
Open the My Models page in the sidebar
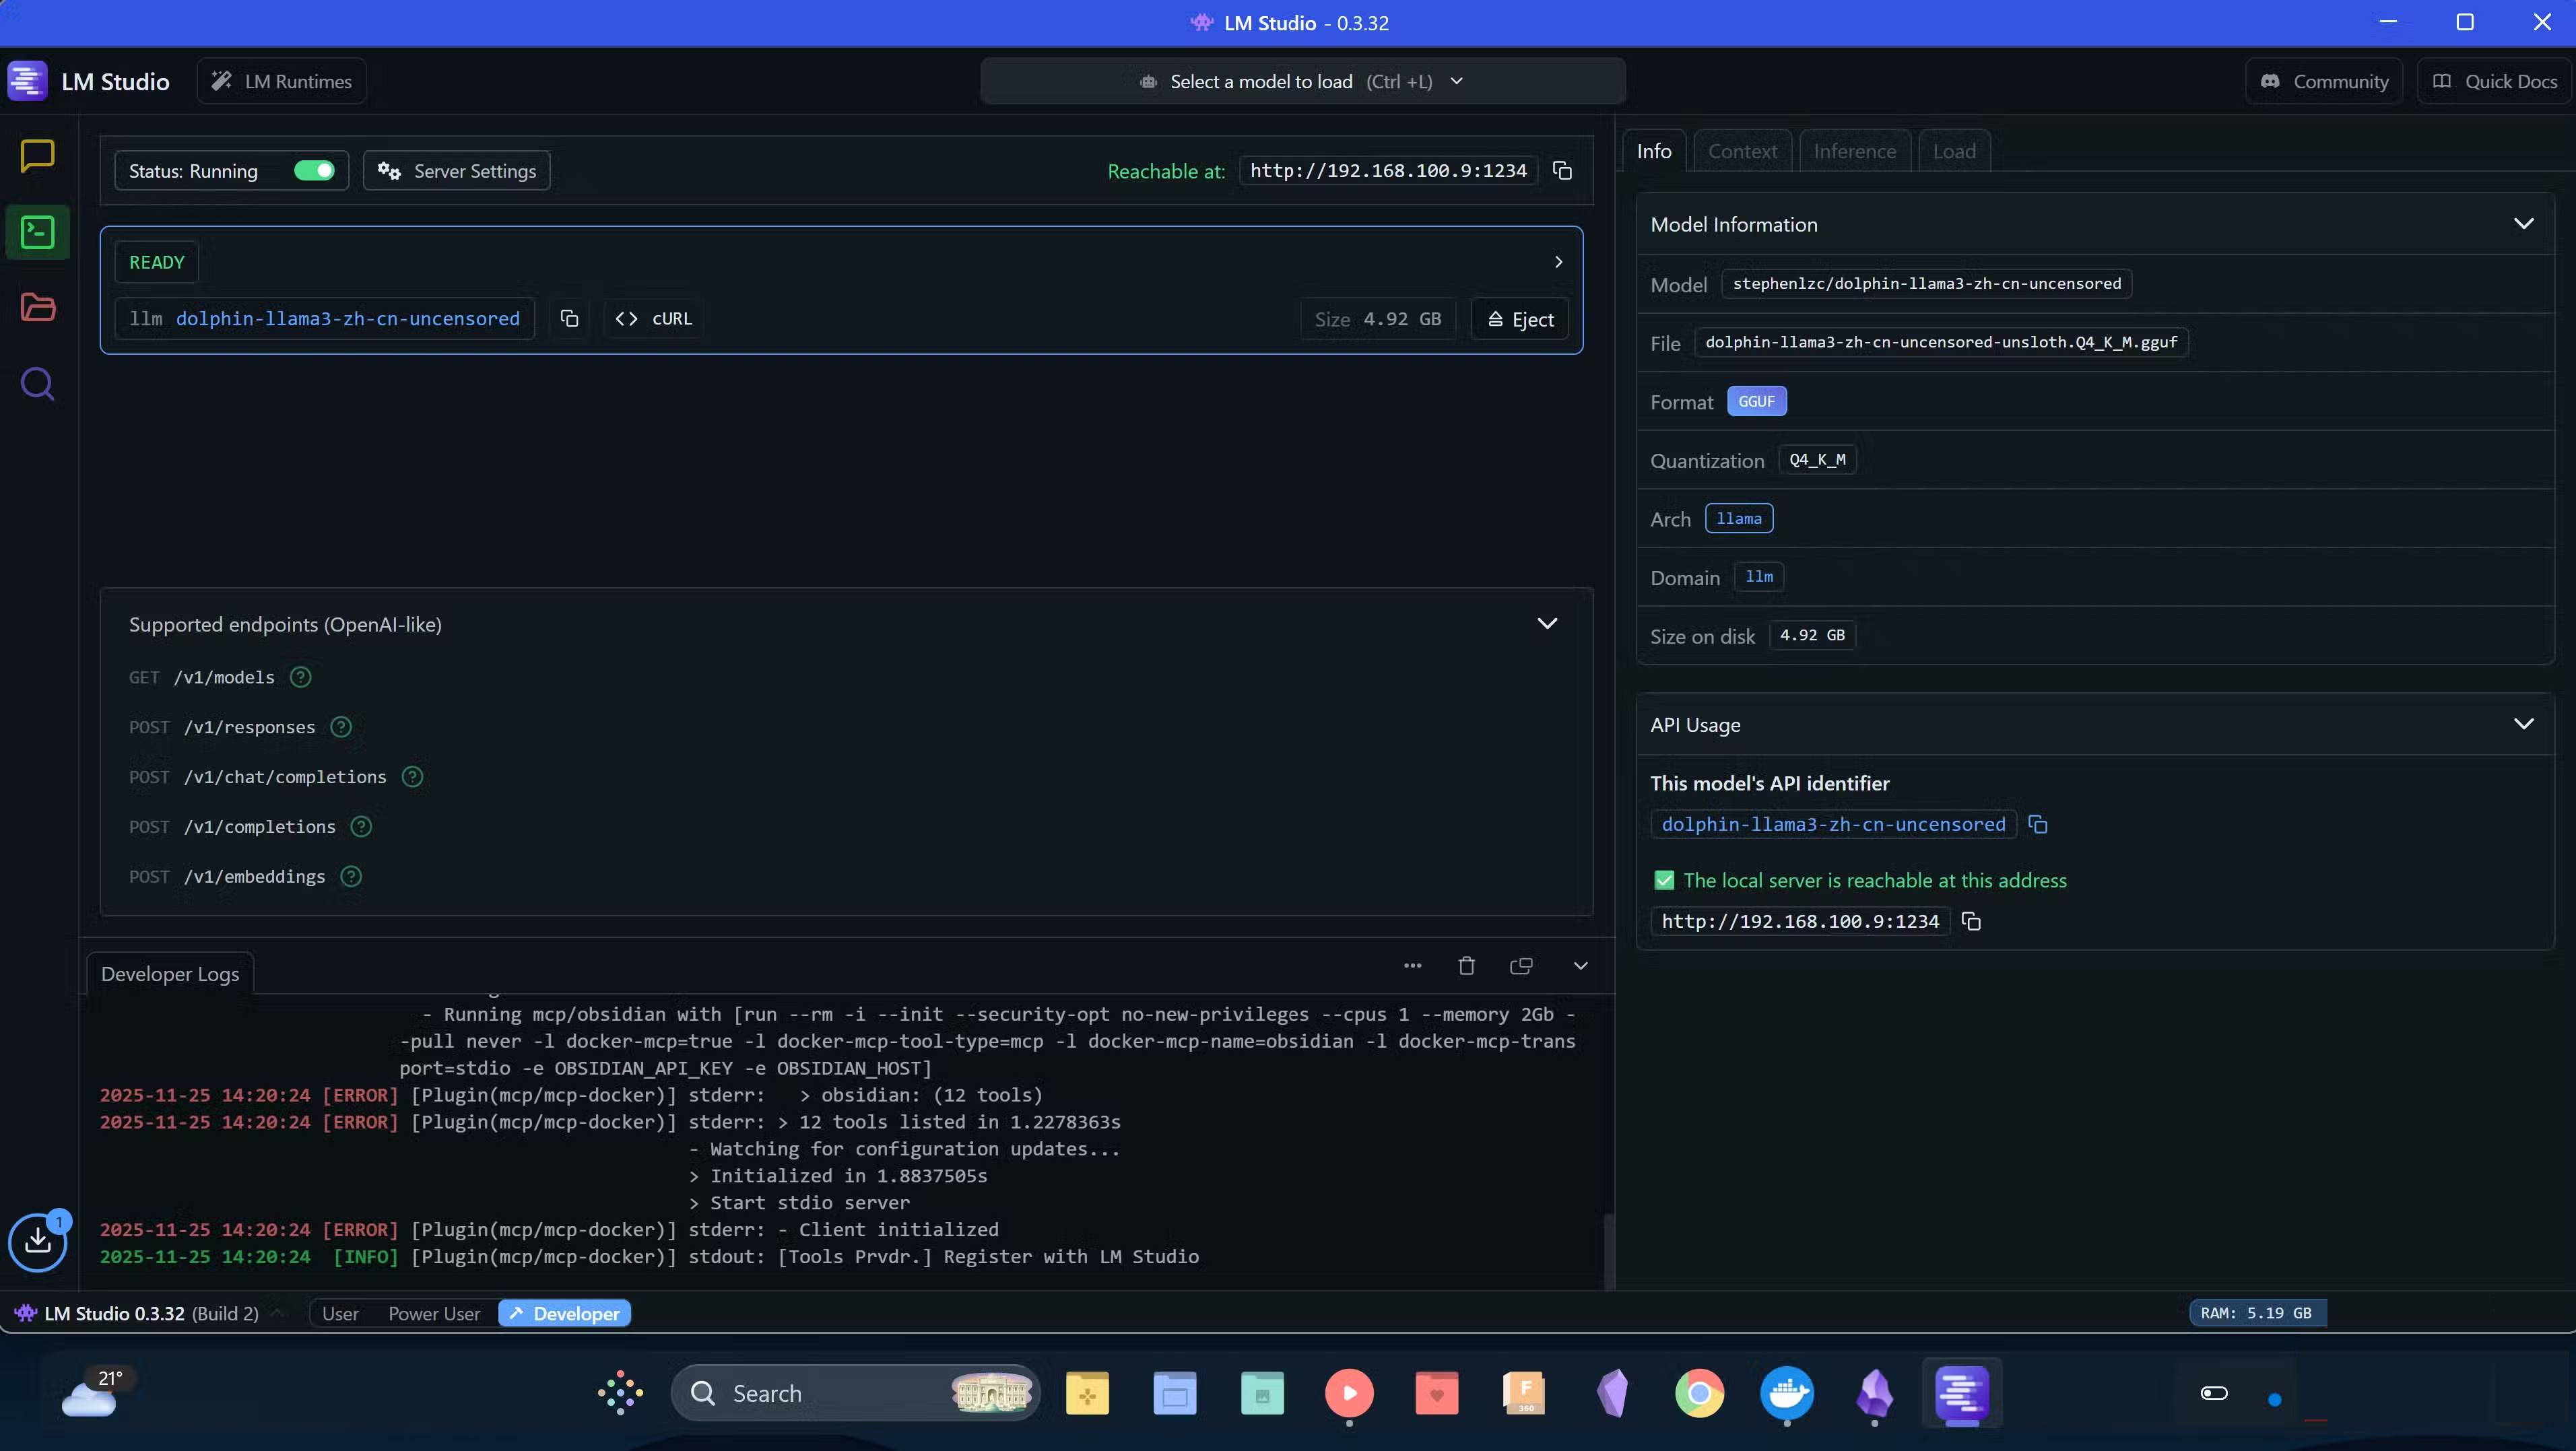point(37,307)
